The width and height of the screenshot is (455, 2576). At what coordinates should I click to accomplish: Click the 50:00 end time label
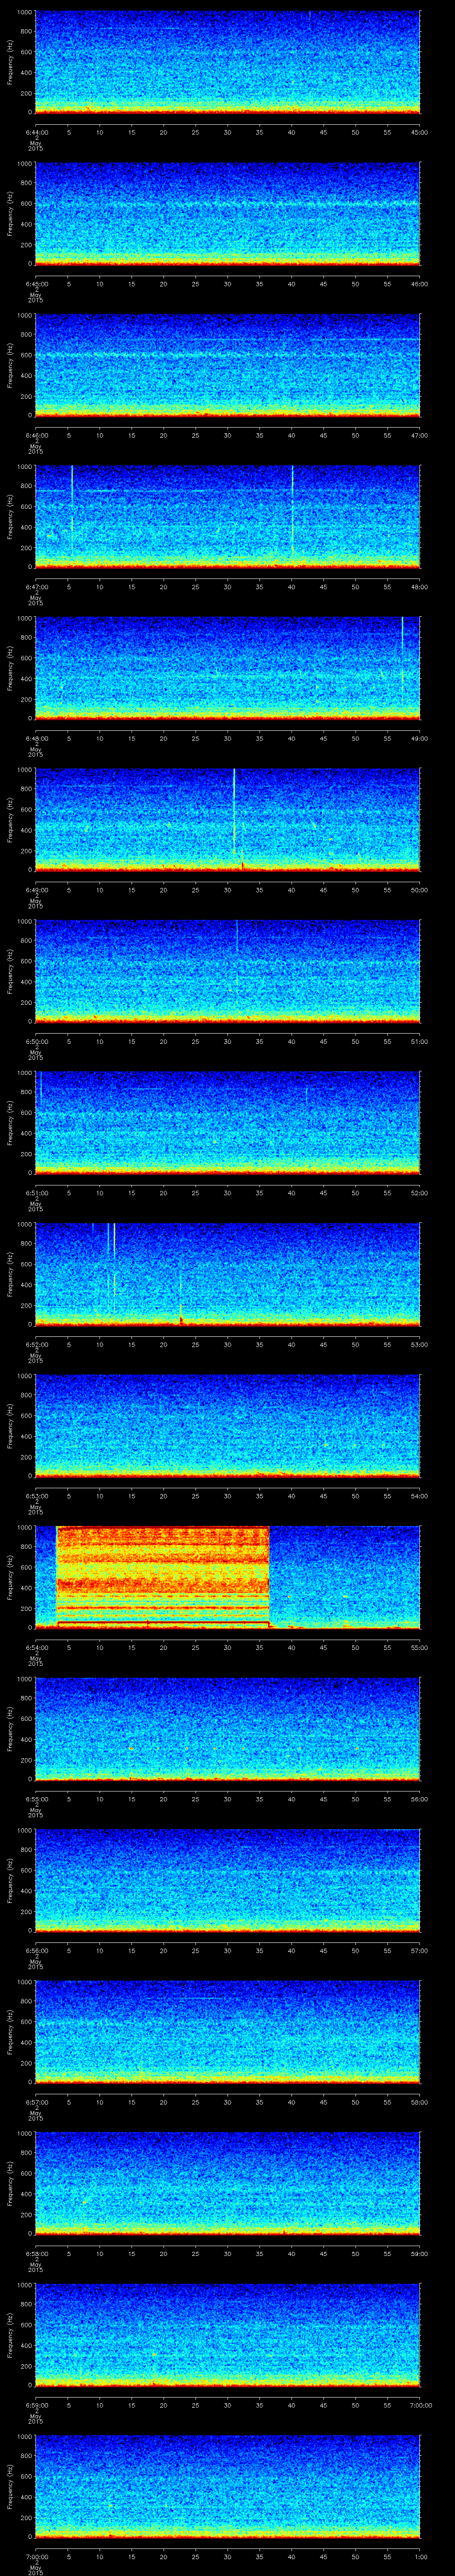click(419, 890)
